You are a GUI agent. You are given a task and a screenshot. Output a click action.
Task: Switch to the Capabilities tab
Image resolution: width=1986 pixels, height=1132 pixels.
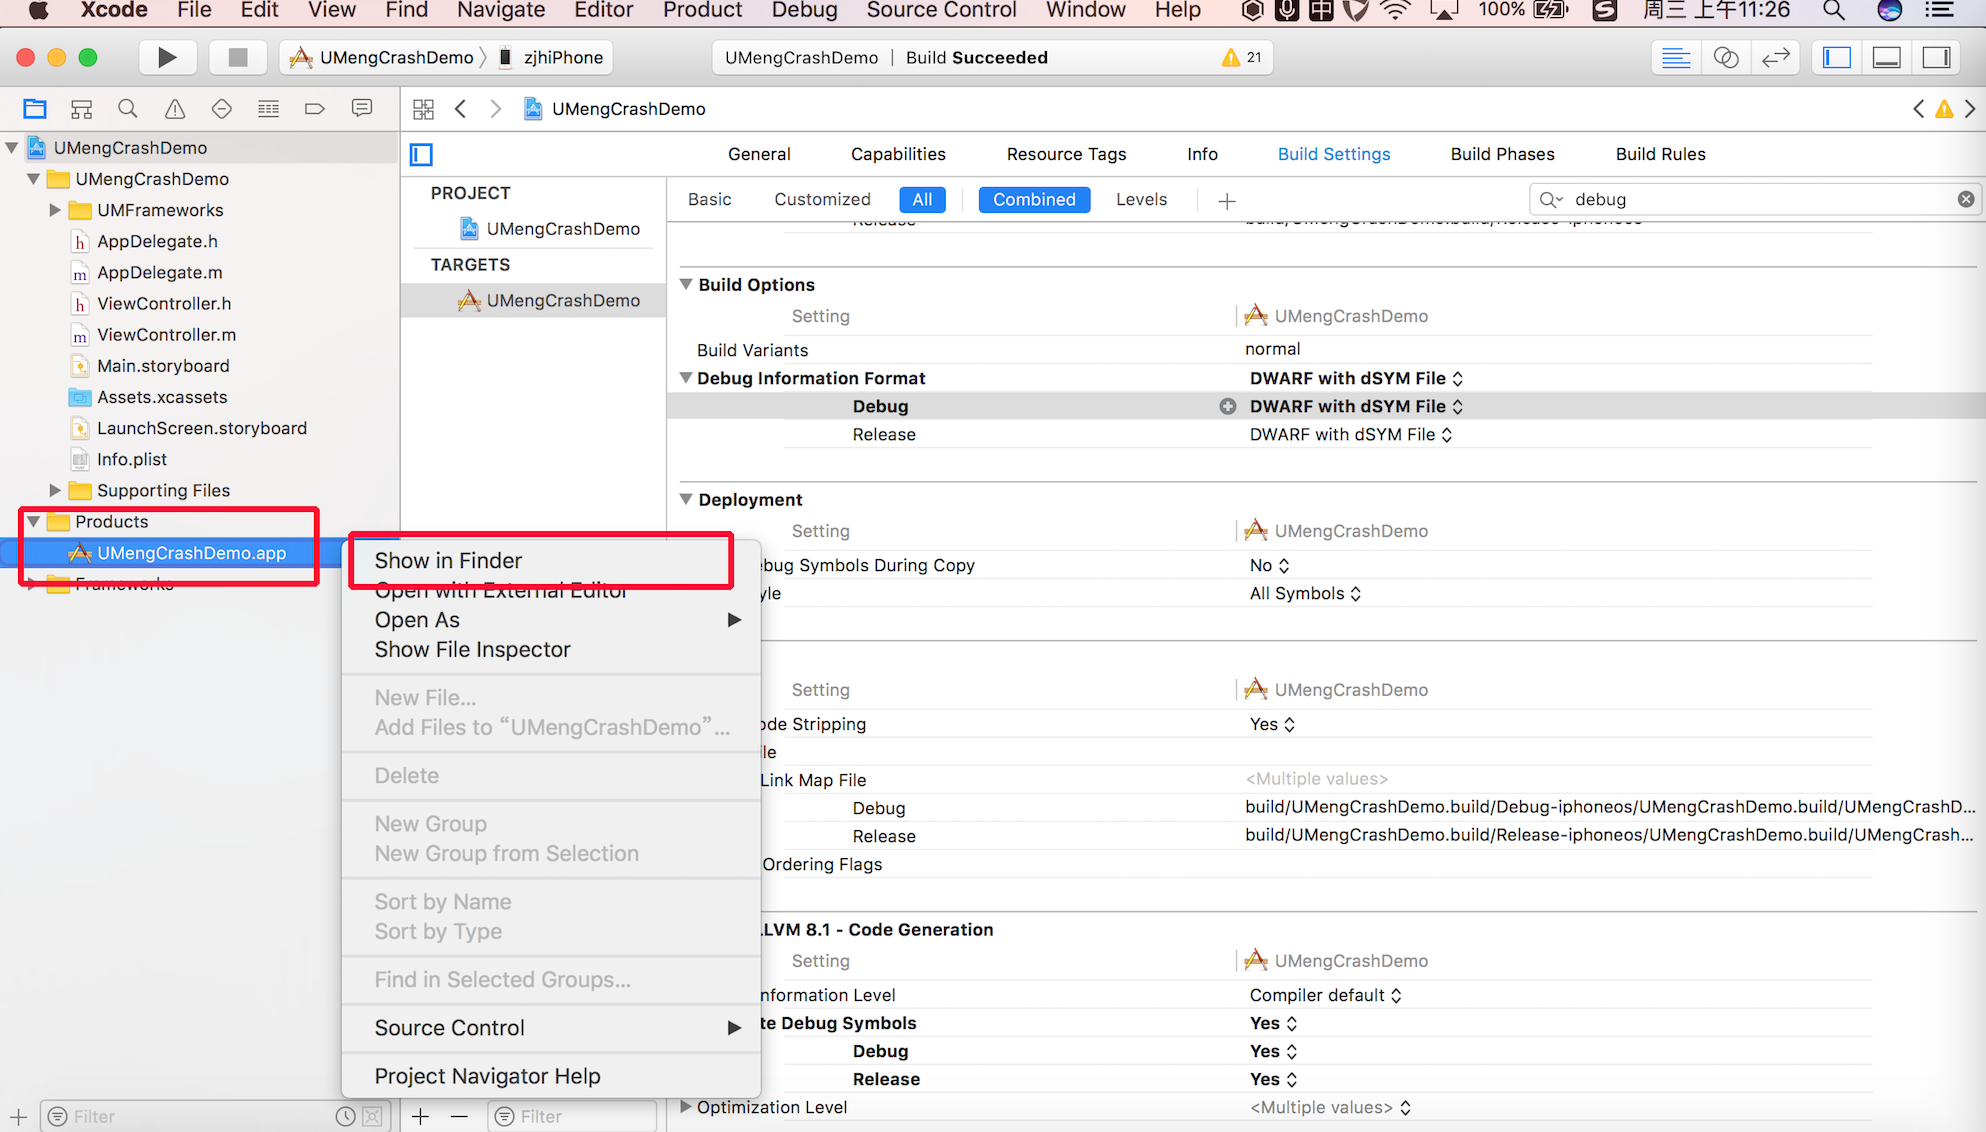[898, 154]
